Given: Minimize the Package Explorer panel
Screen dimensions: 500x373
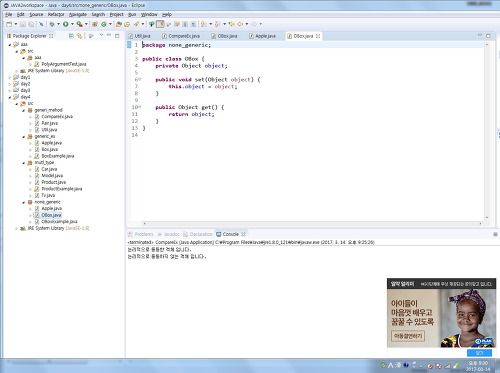Looking at the screenshot, I should [109, 36].
